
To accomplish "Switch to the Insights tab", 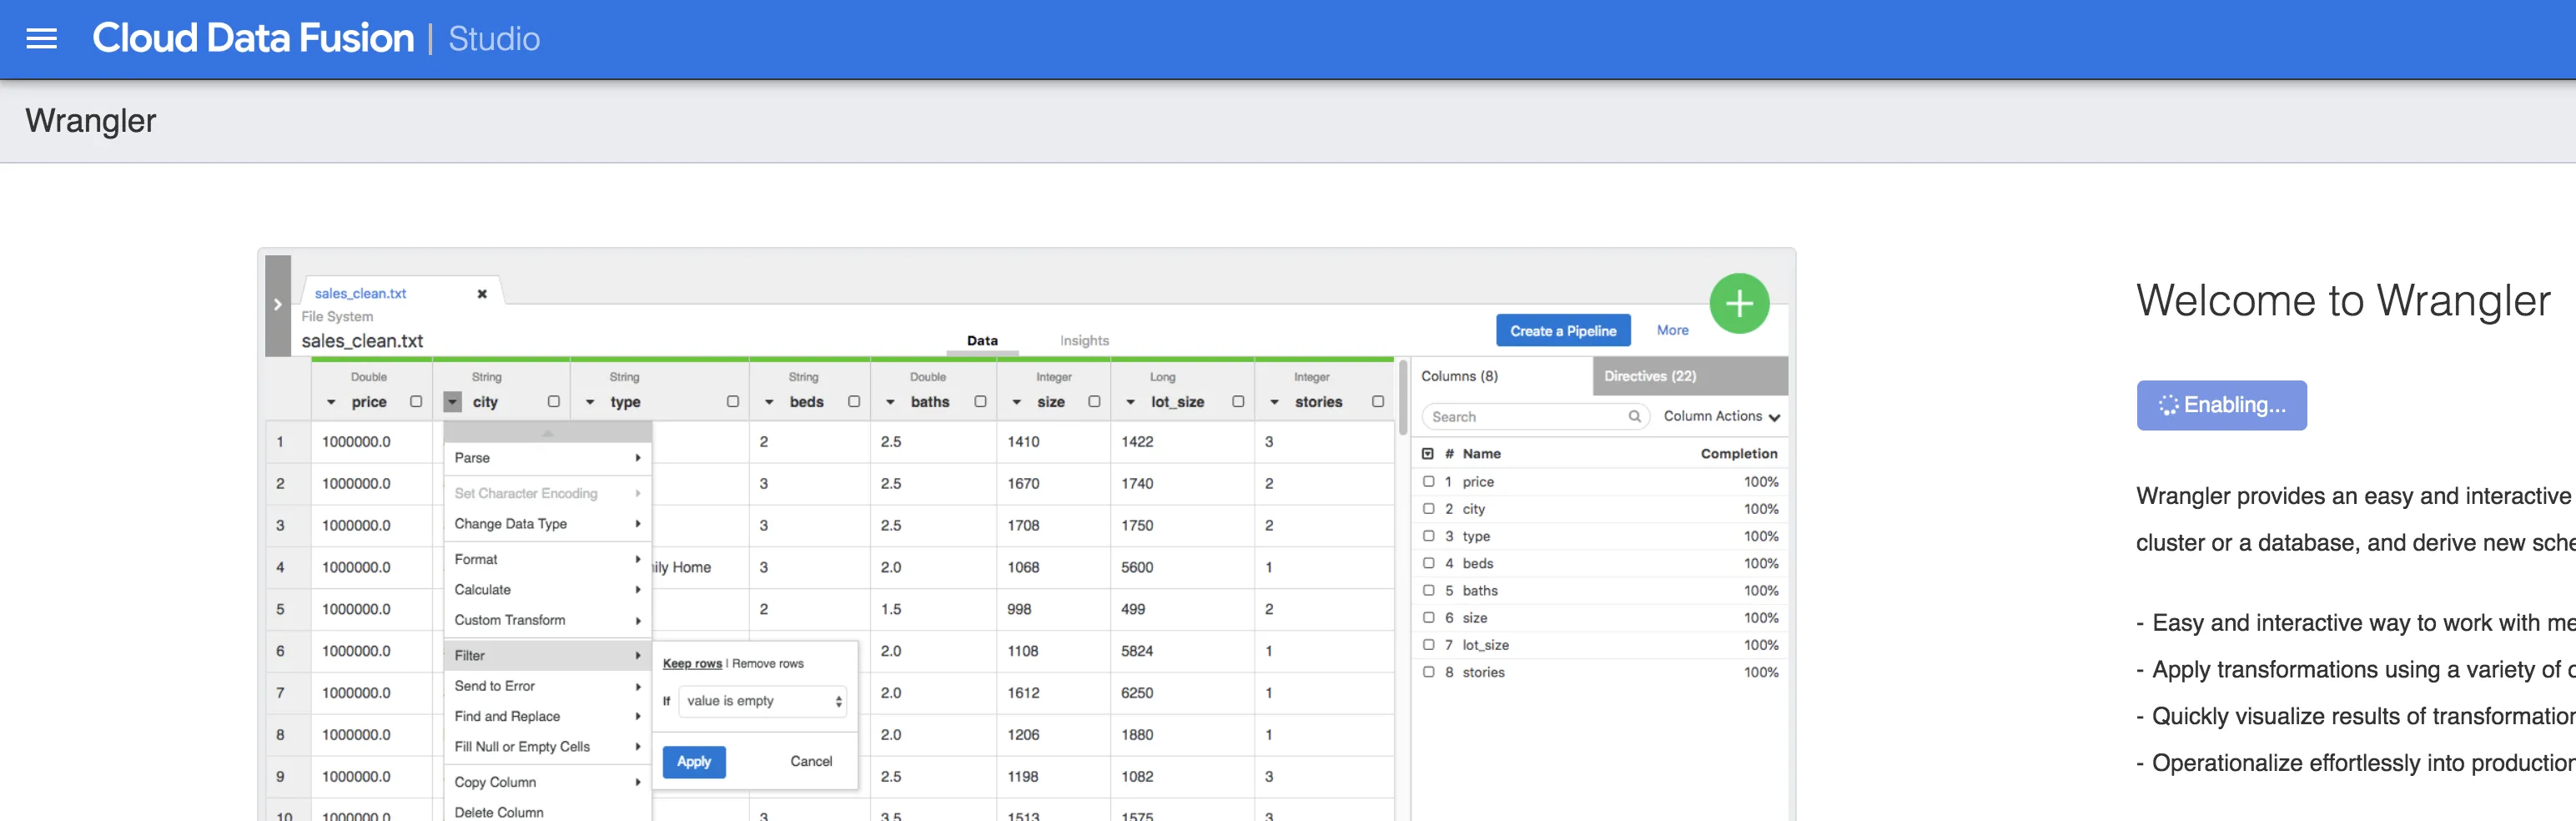I will 1084,341.
